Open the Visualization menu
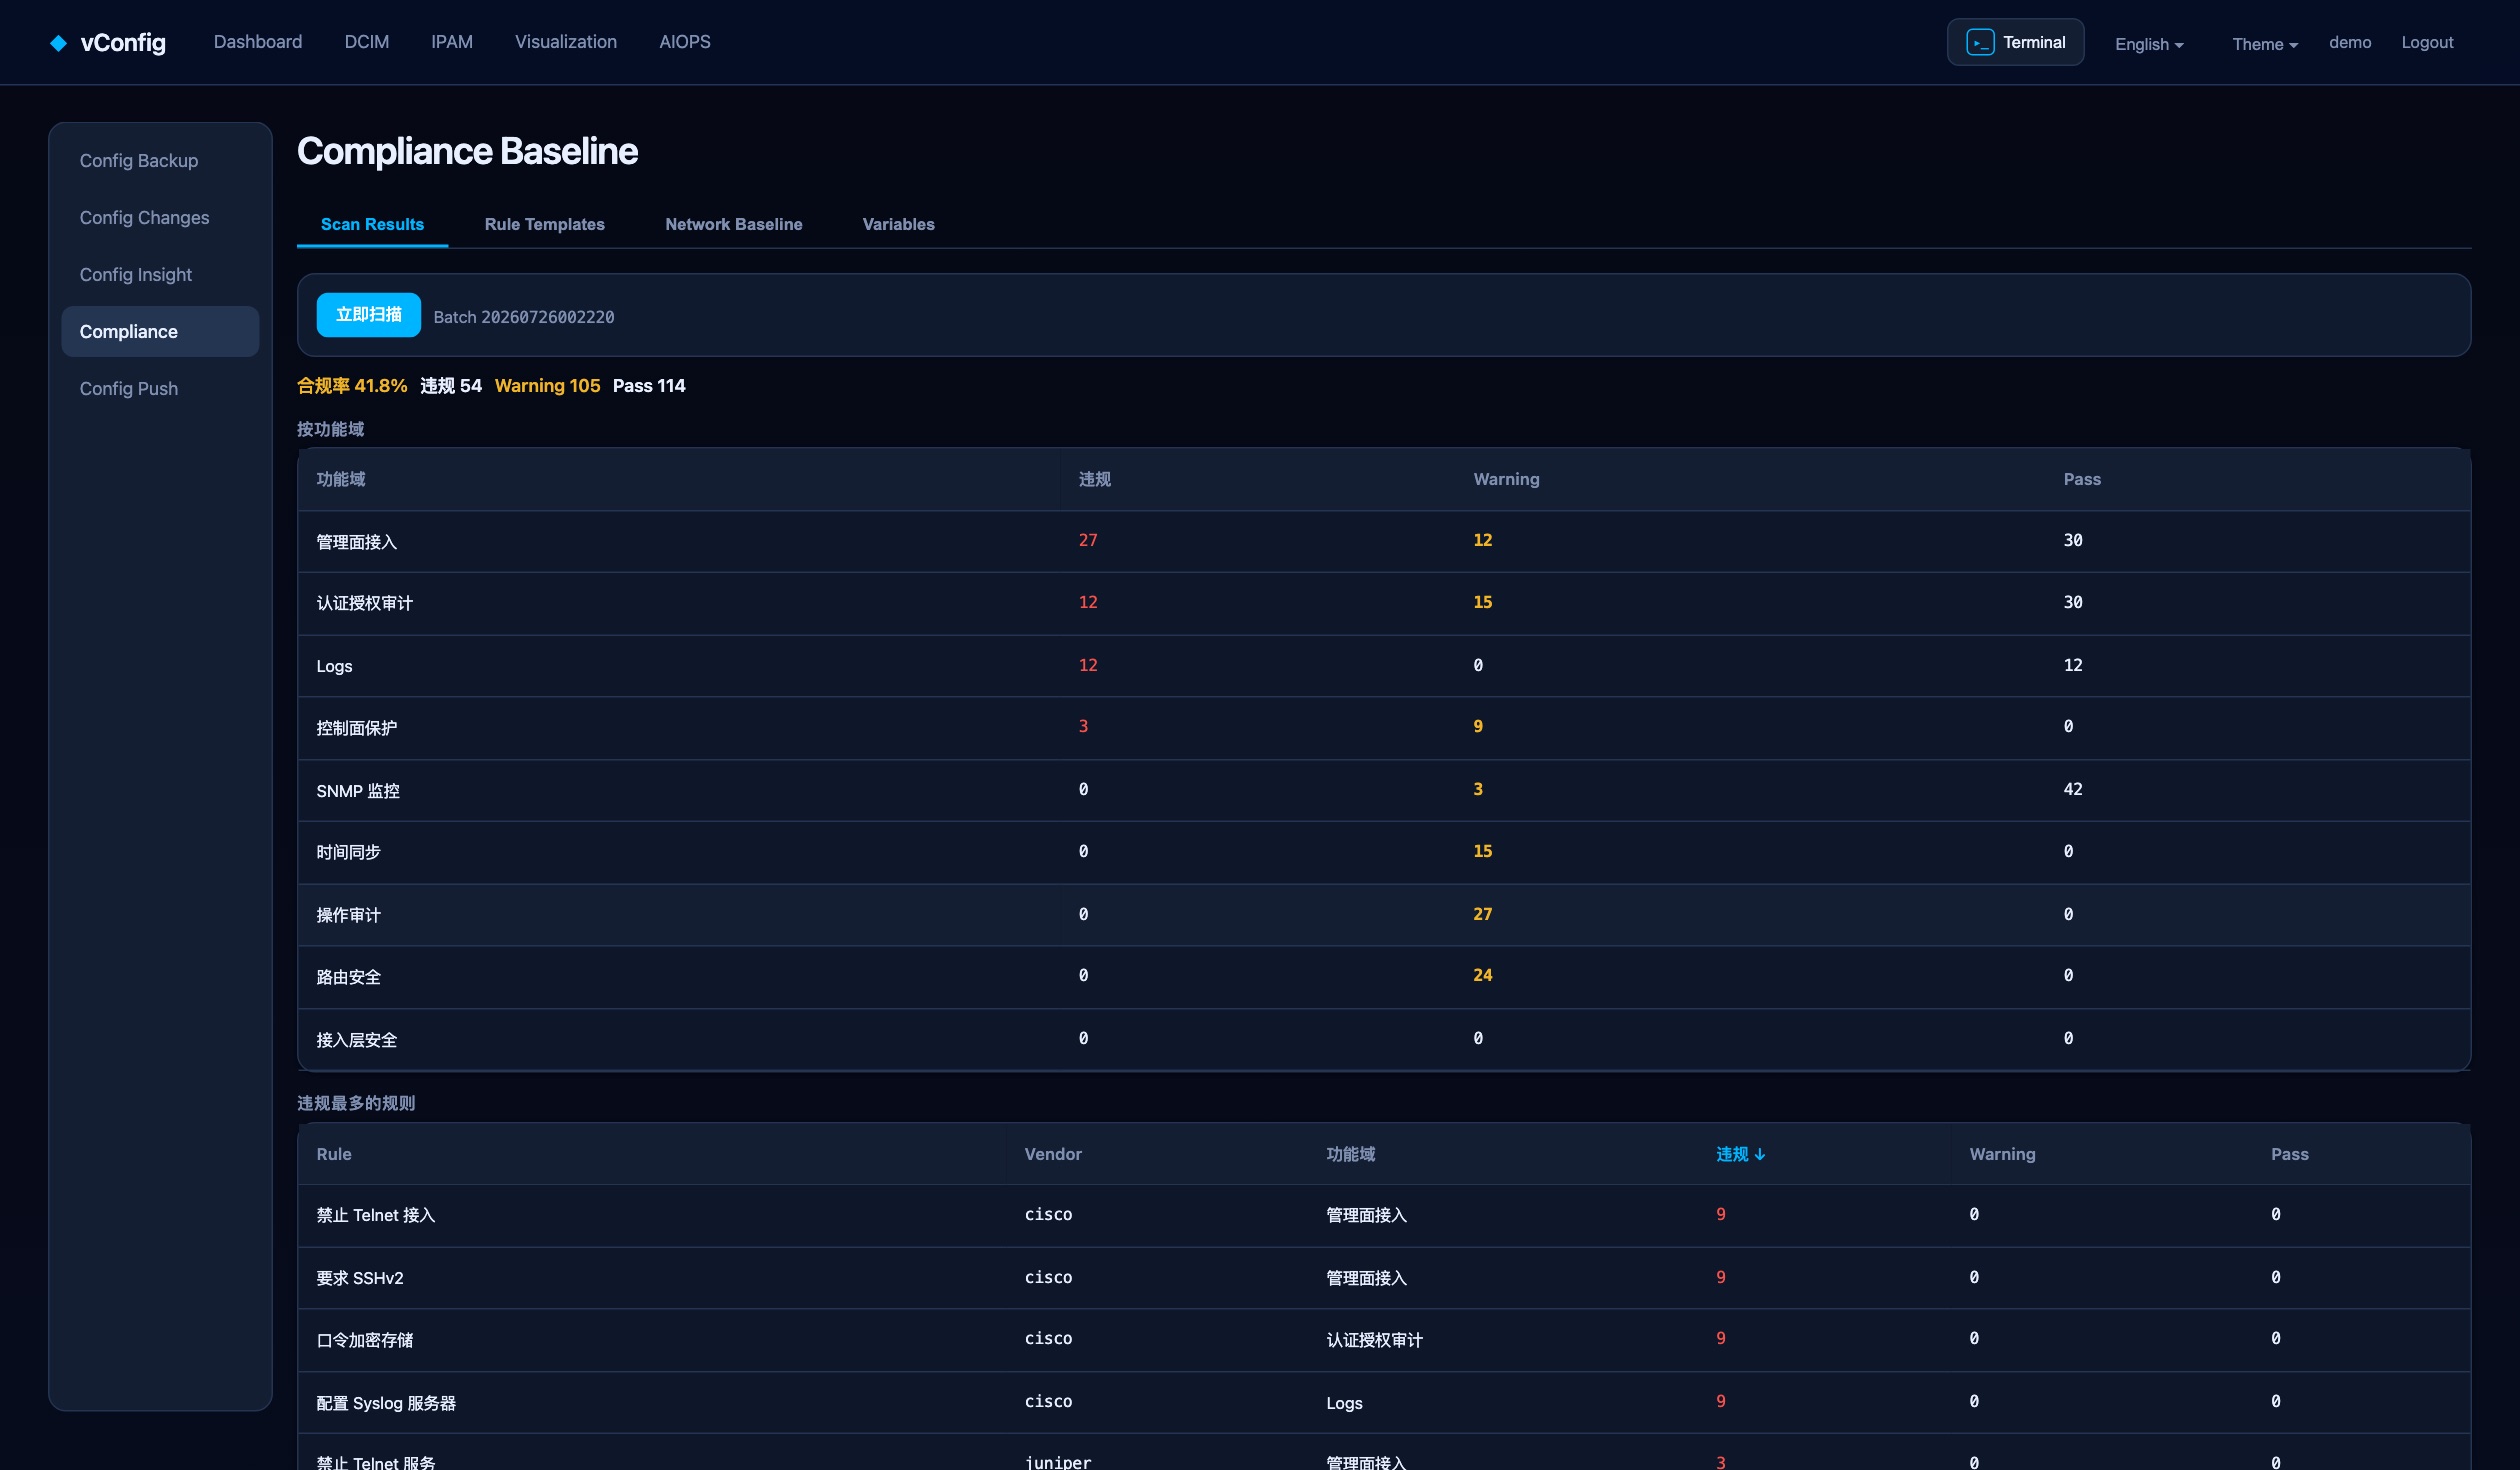 click(x=565, y=42)
